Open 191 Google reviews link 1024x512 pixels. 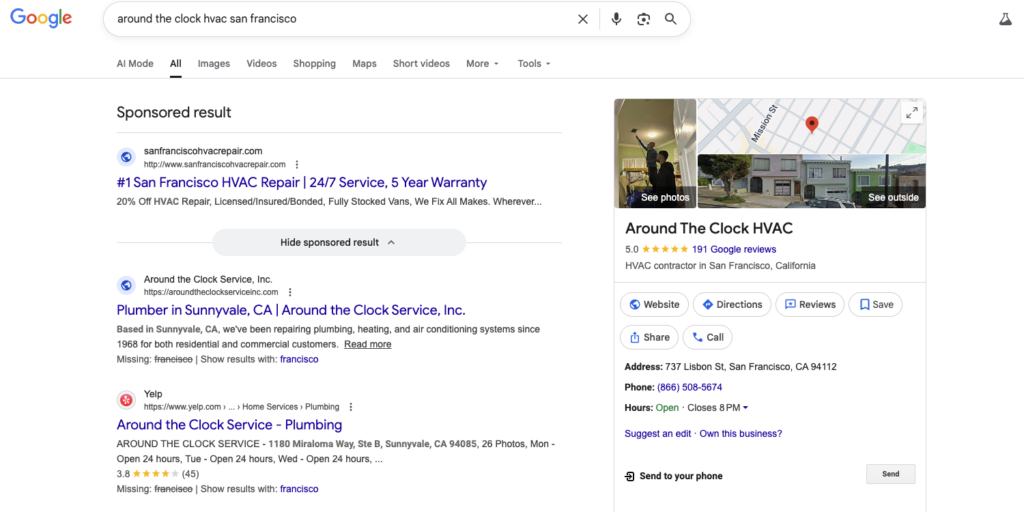coord(734,249)
